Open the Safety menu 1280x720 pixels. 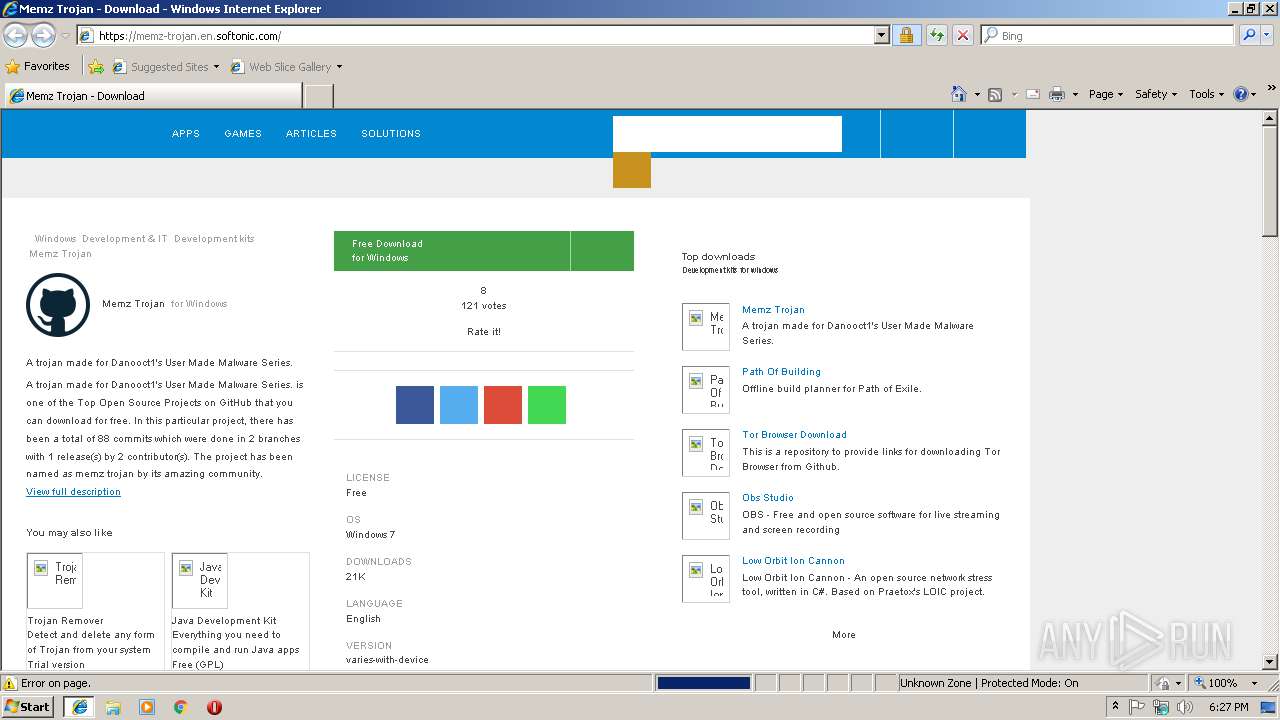1156,94
